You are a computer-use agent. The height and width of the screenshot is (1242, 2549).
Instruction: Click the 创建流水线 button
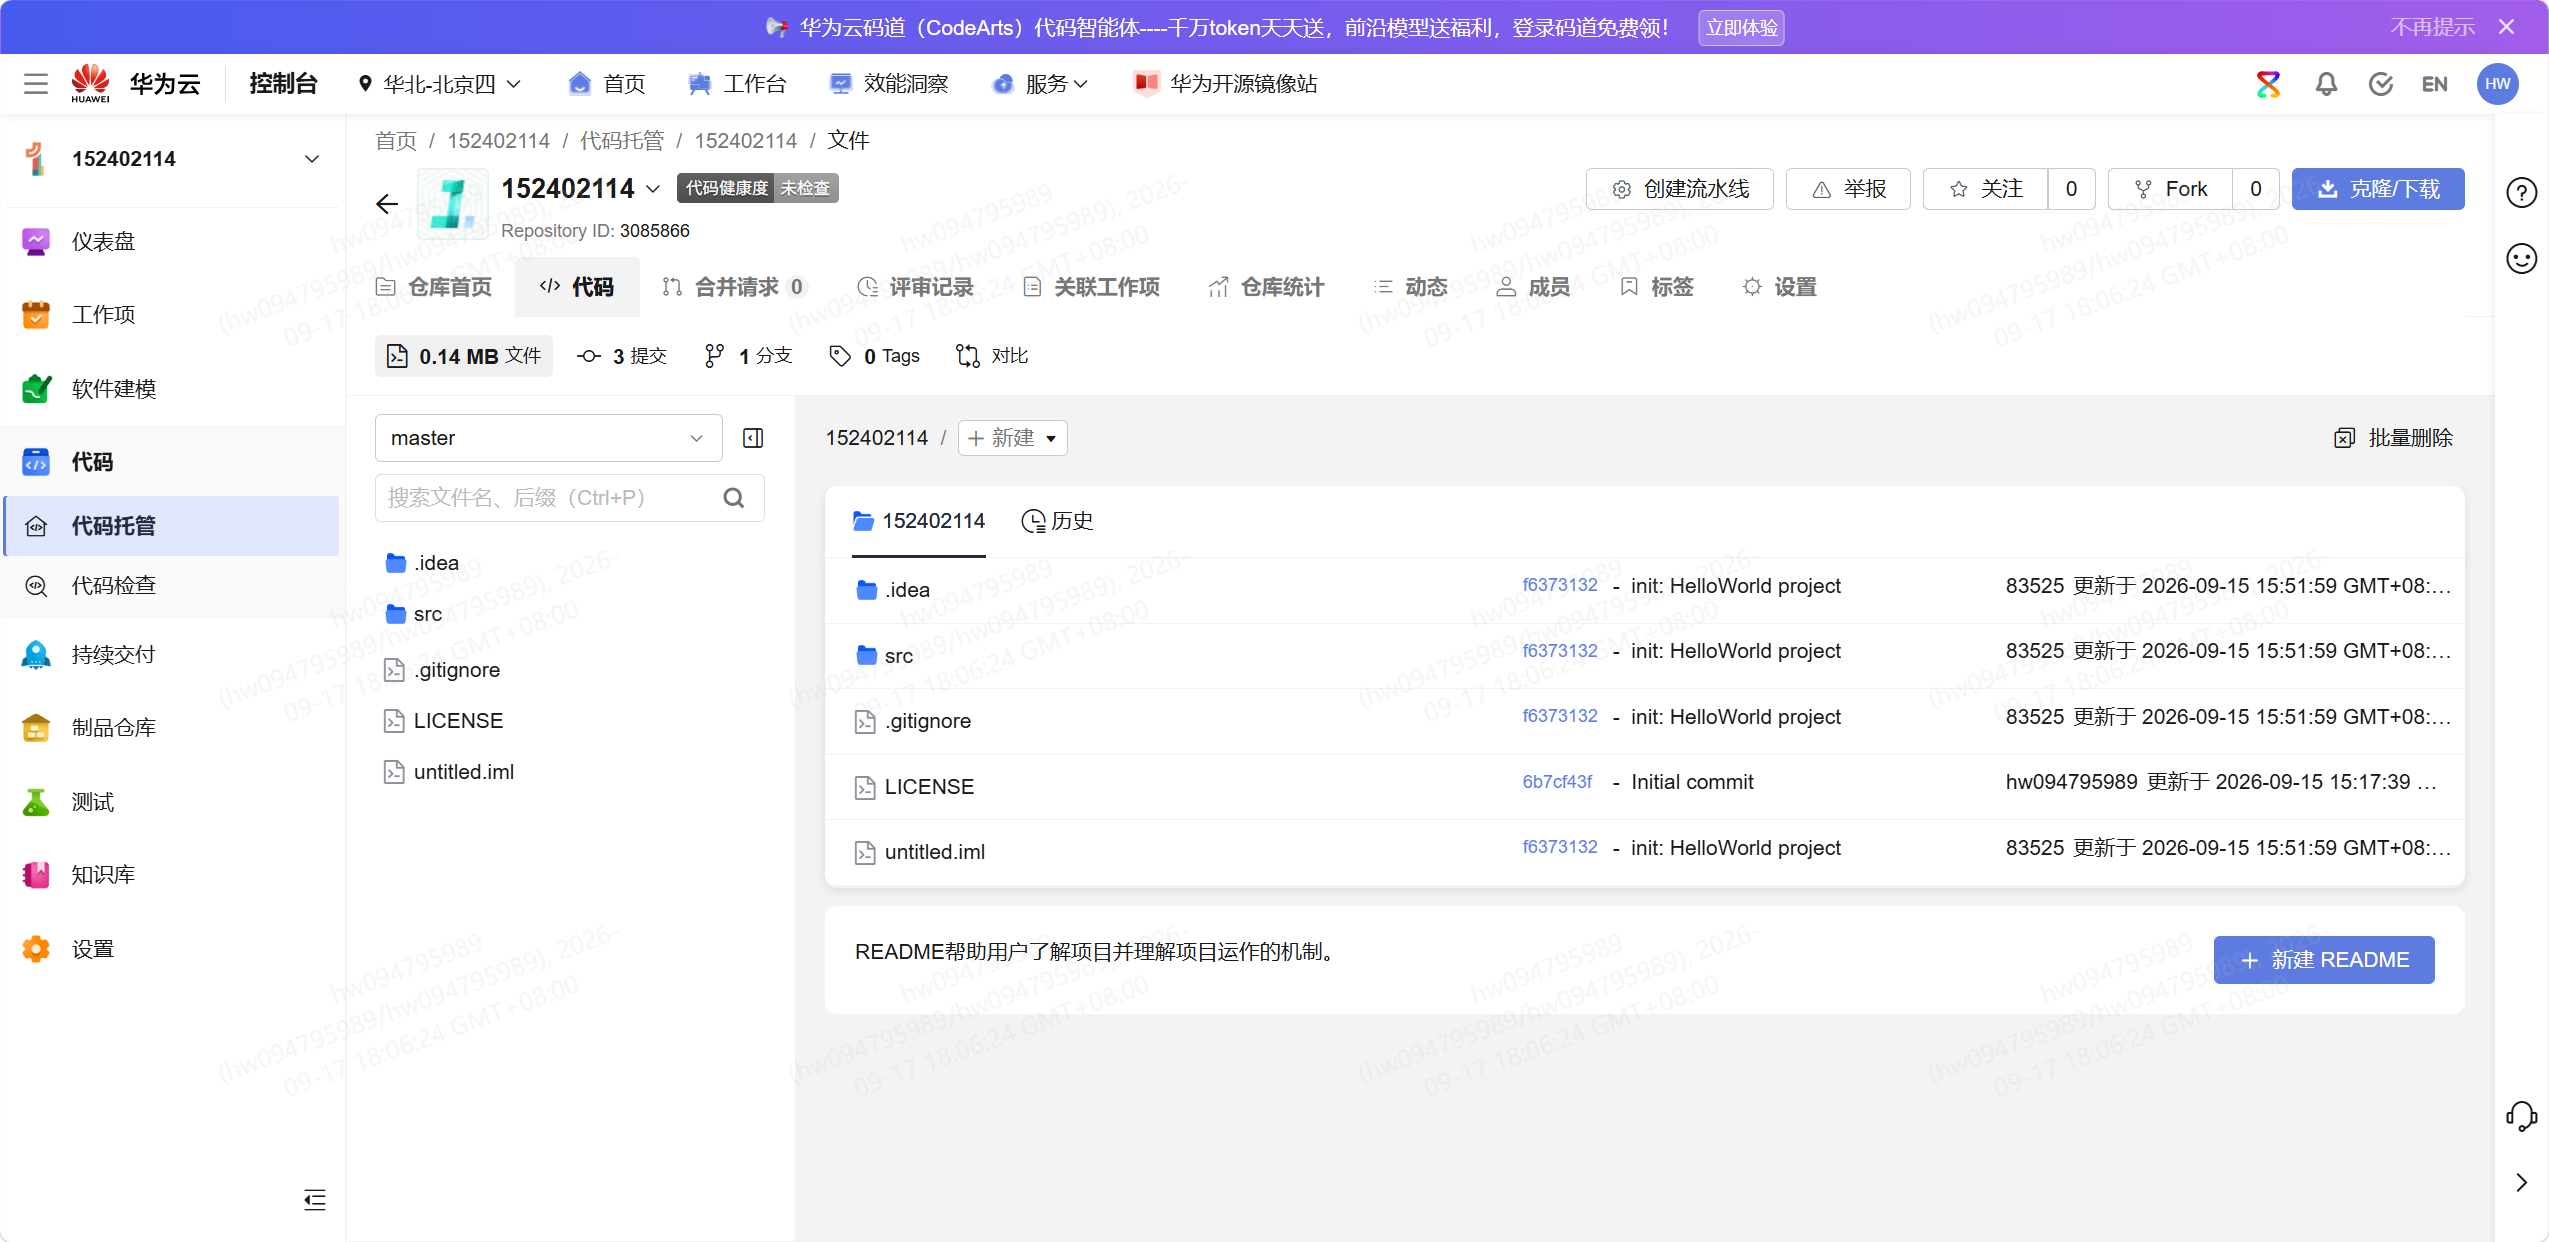pos(1680,189)
